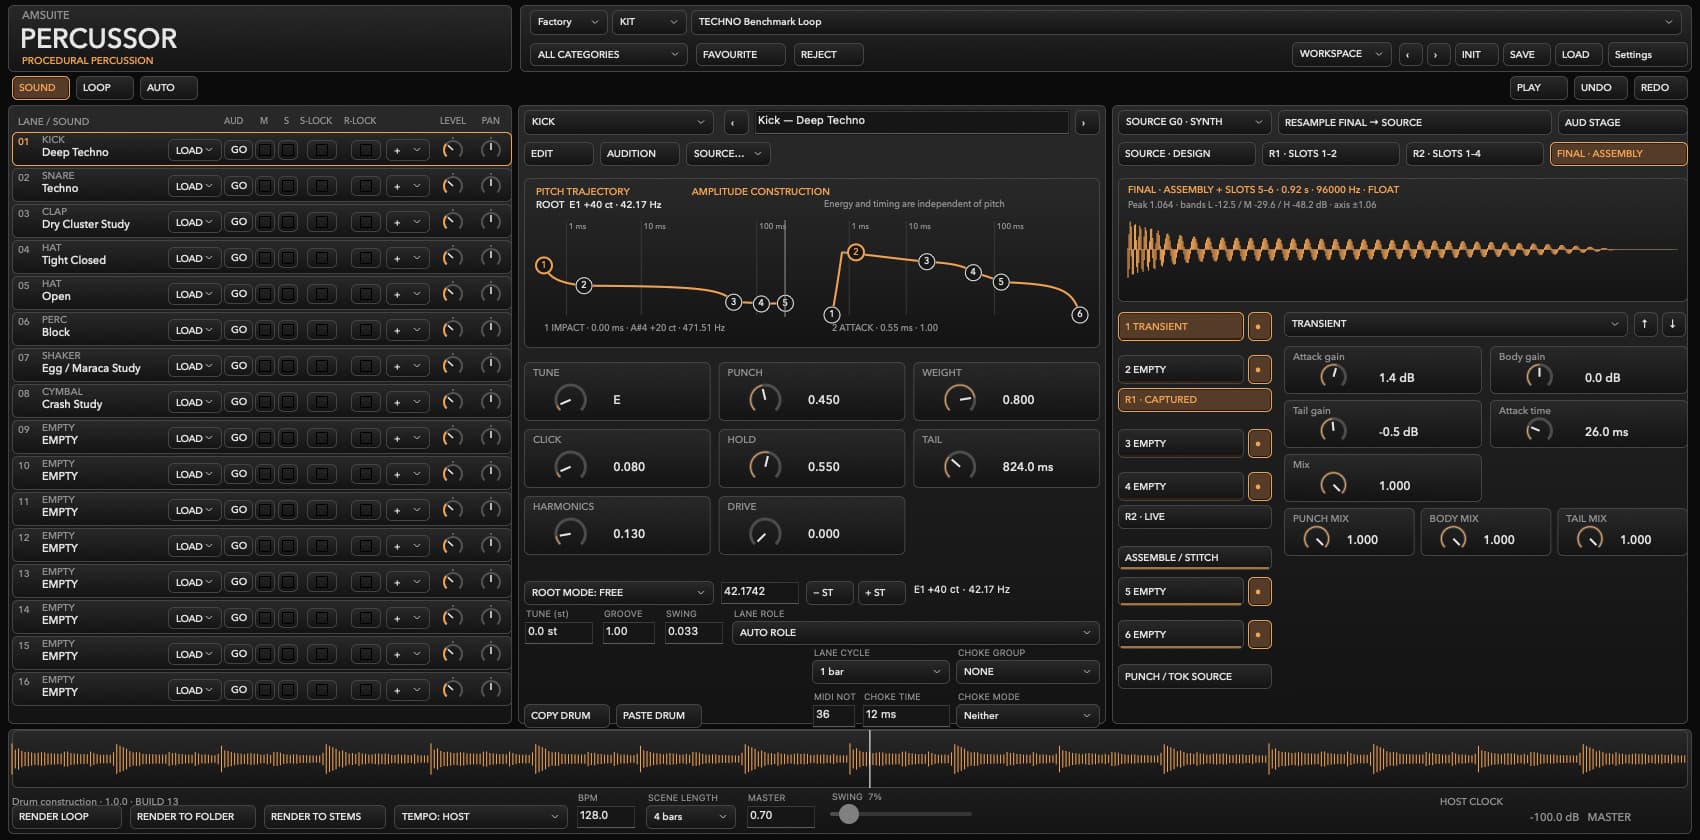Open the ALL CATEGORIES dropdown

point(607,55)
